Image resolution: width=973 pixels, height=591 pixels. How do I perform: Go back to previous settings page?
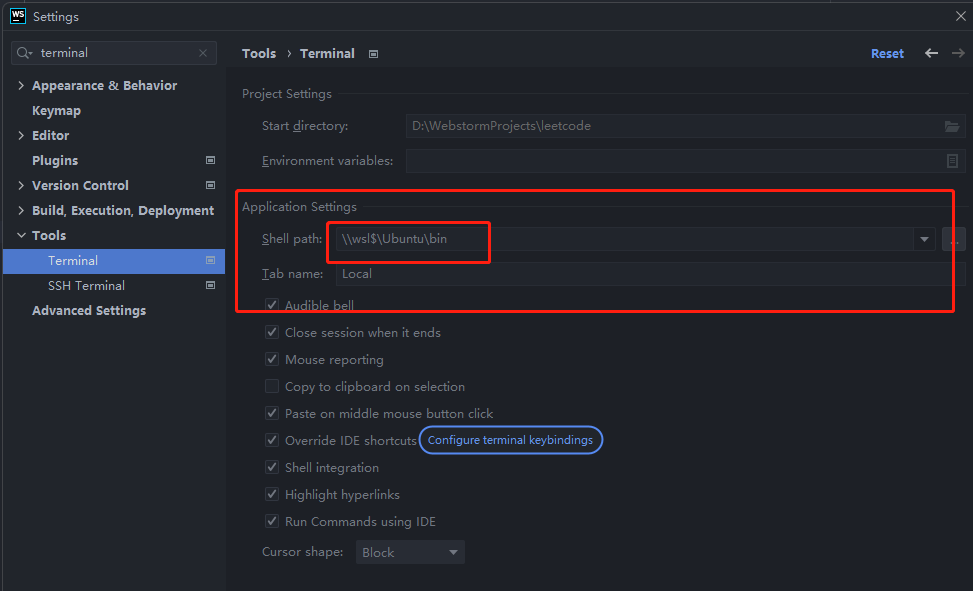coord(931,53)
